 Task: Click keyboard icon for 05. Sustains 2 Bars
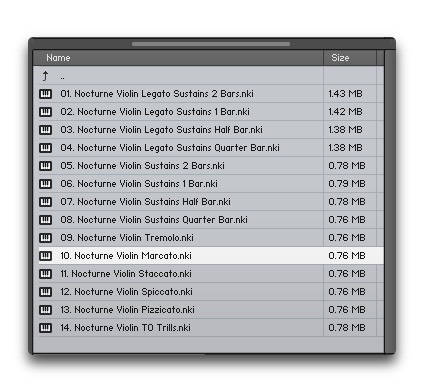(x=45, y=166)
